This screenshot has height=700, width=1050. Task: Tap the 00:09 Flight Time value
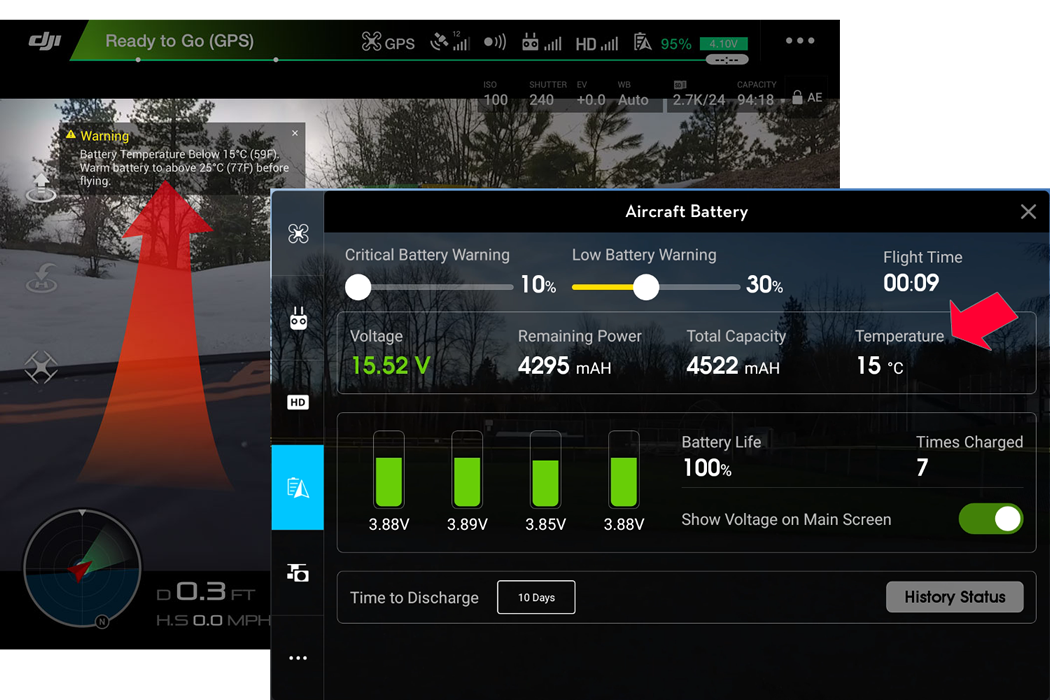click(x=911, y=283)
